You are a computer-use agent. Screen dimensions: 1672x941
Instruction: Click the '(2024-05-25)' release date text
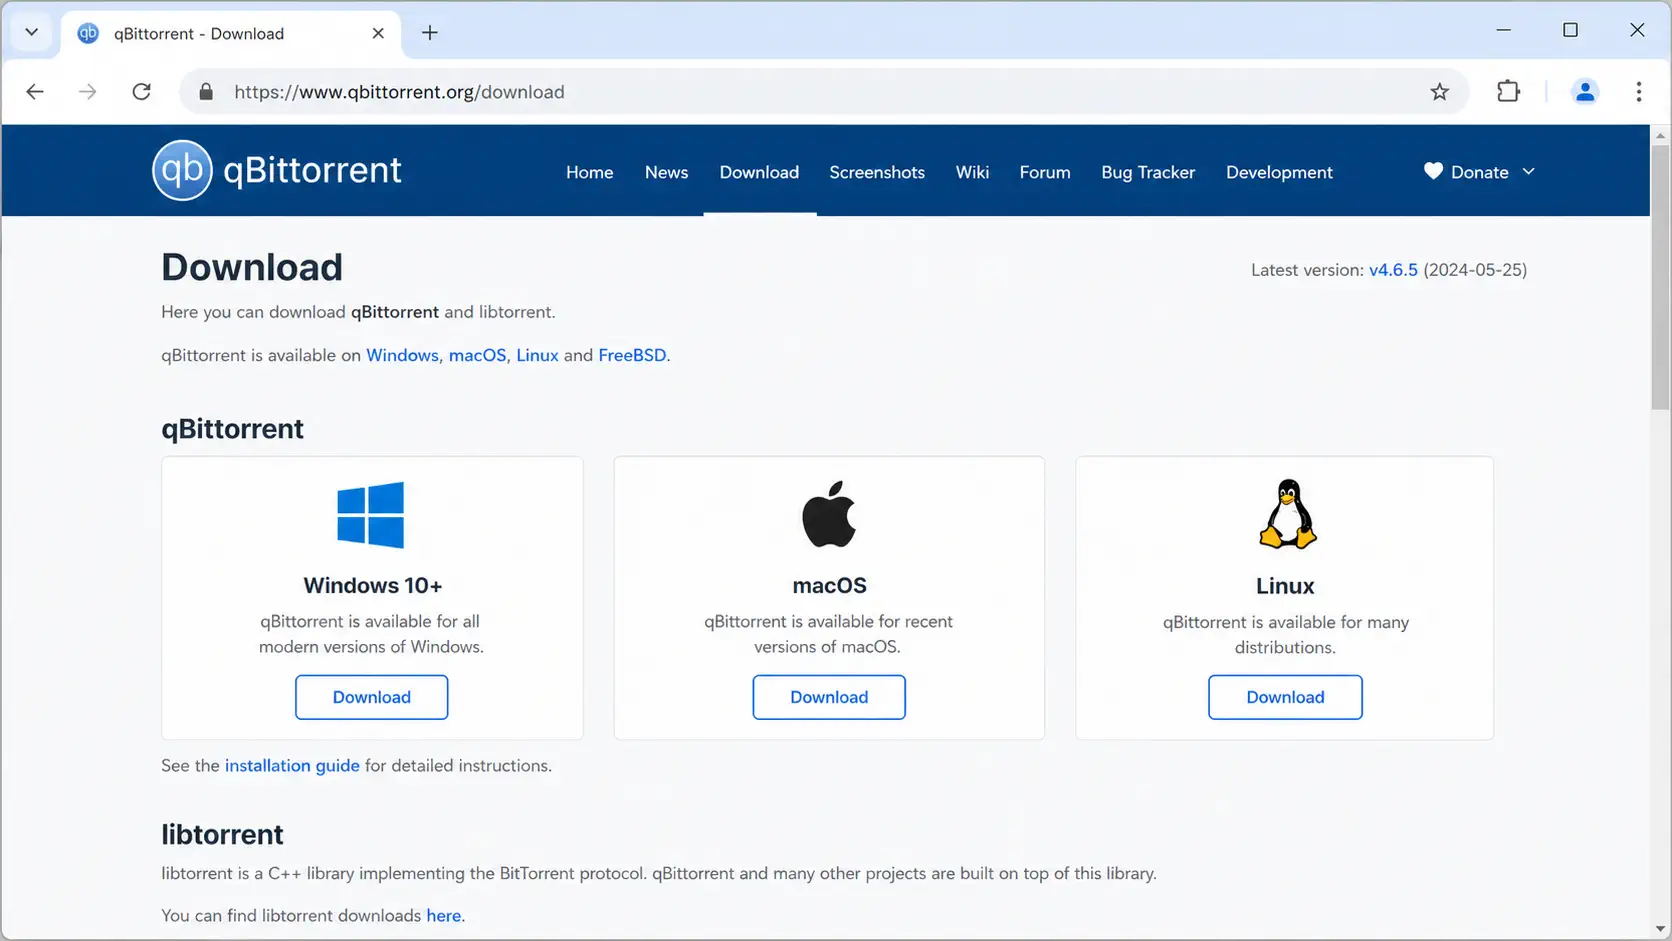[1475, 270]
